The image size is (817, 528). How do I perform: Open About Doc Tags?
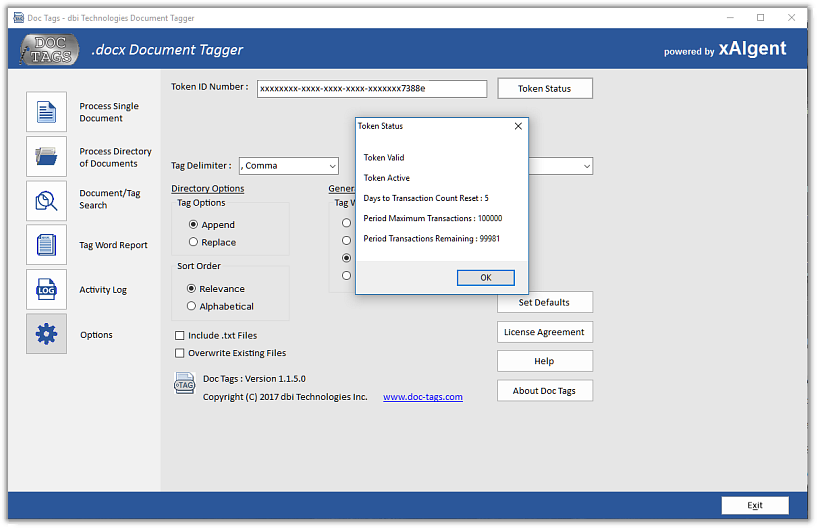pos(544,391)
